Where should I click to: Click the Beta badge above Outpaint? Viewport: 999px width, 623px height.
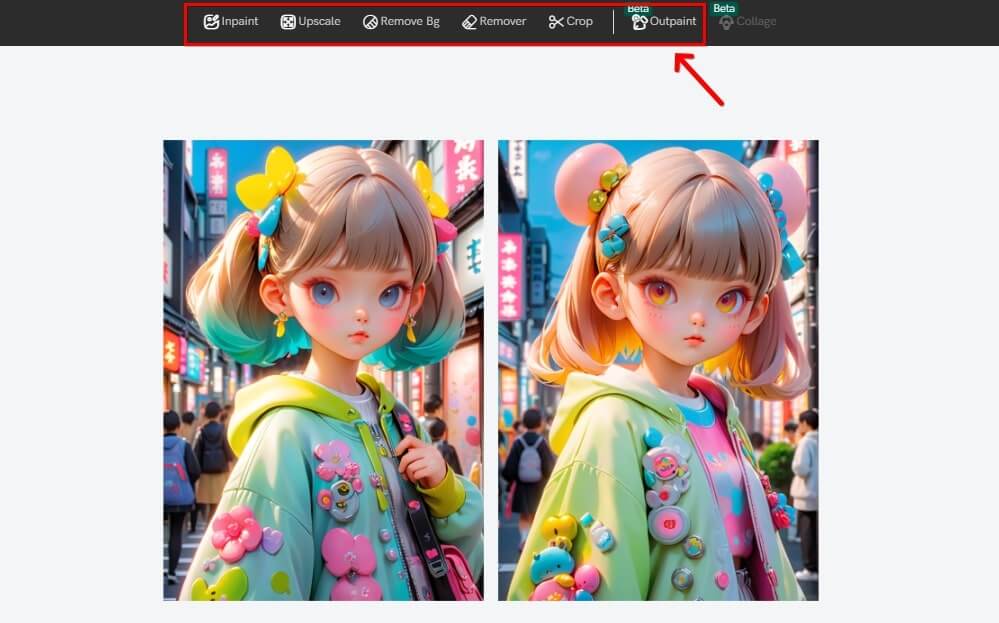click(x=637, y=8)
